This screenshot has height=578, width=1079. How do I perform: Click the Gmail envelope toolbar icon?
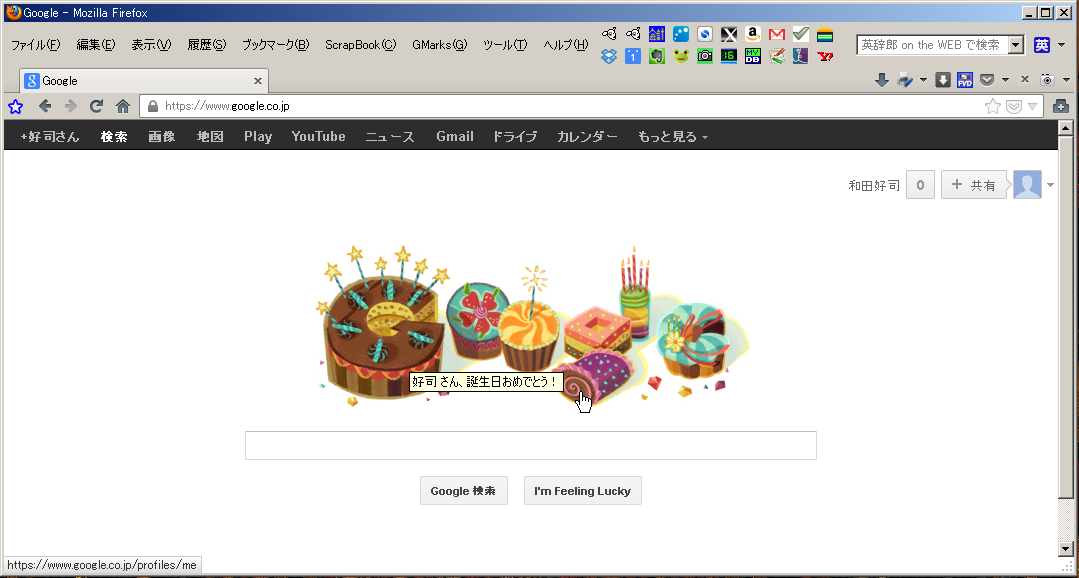(x=776, y=34)
